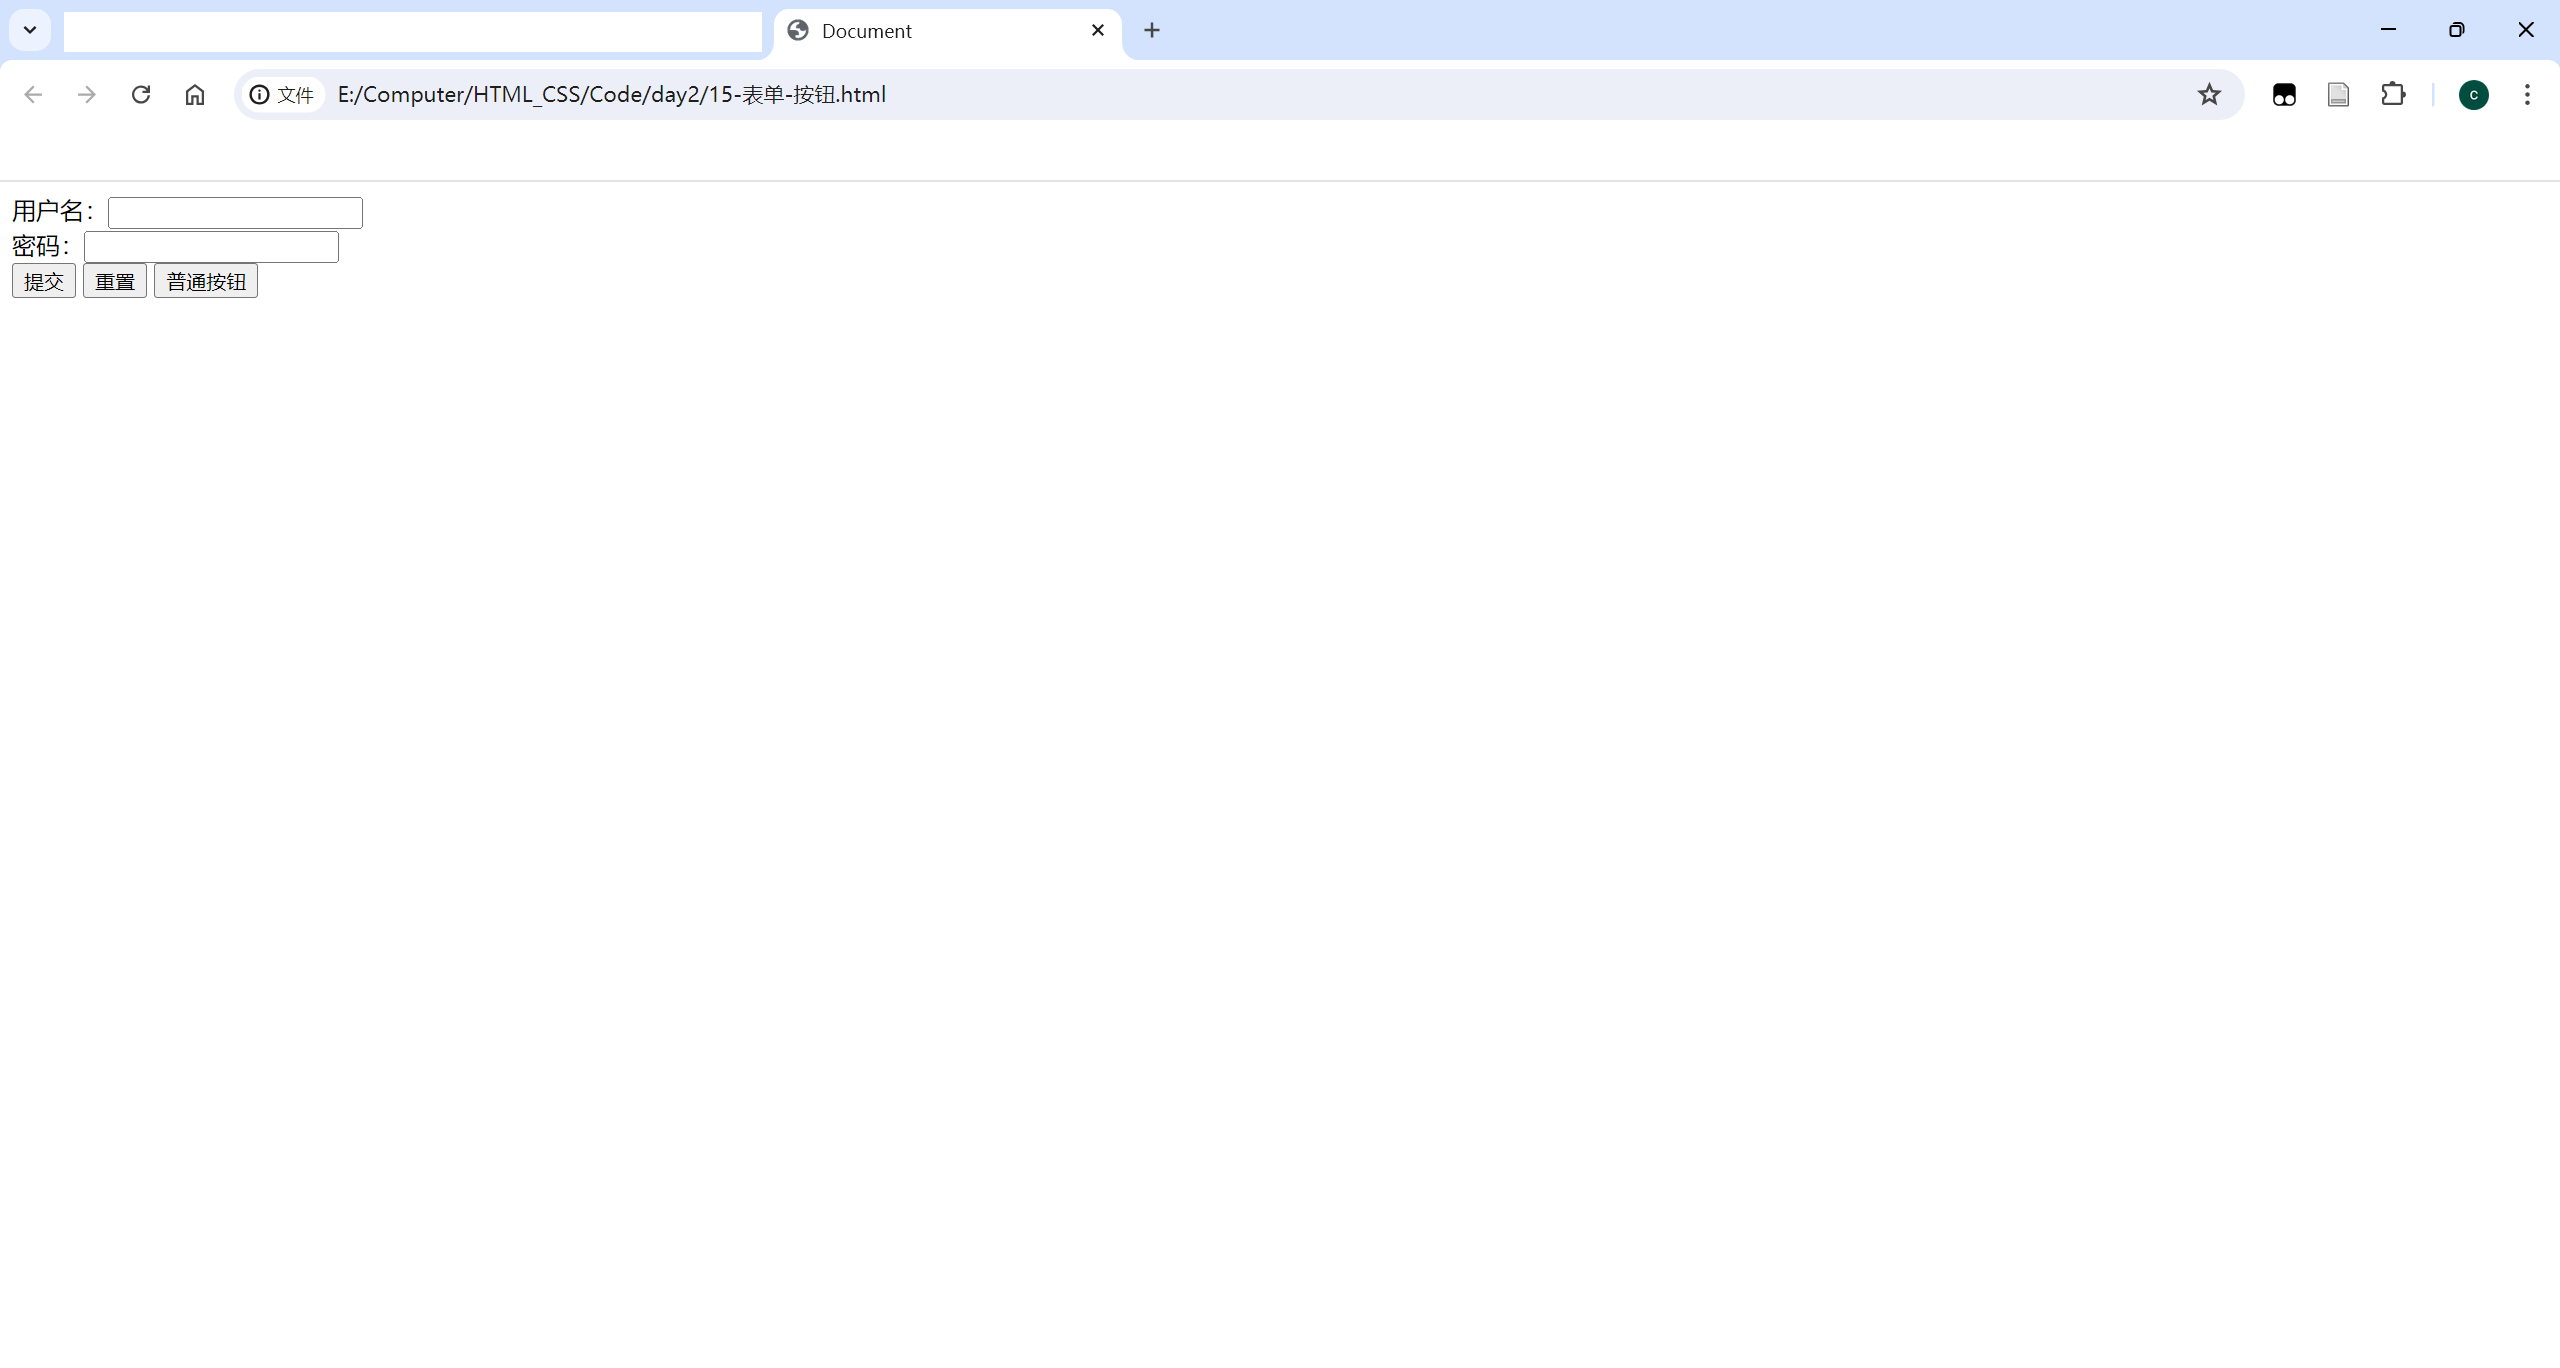
Task: Click the address bar URL text
Action: (612, 94)
